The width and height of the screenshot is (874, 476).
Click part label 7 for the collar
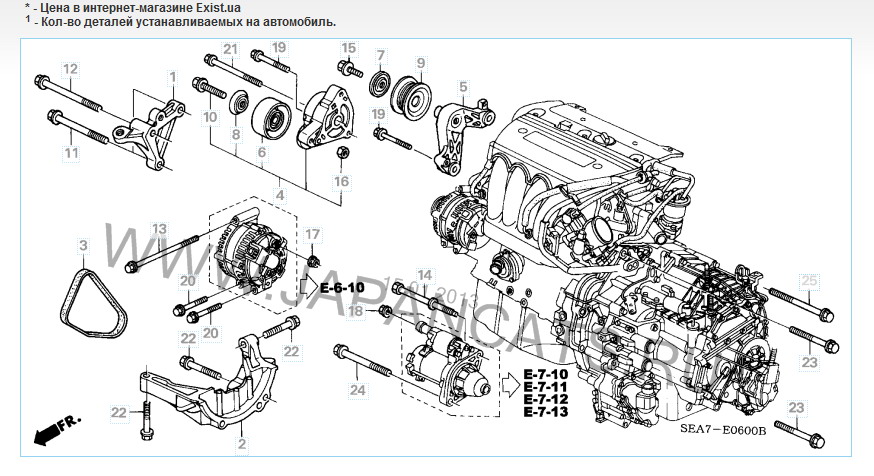381,56
